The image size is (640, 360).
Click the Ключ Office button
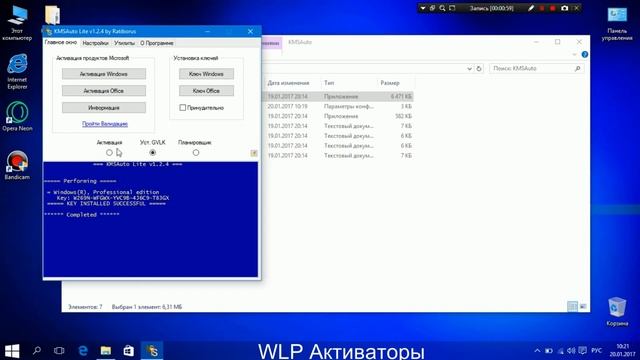(x=206, y=91)
